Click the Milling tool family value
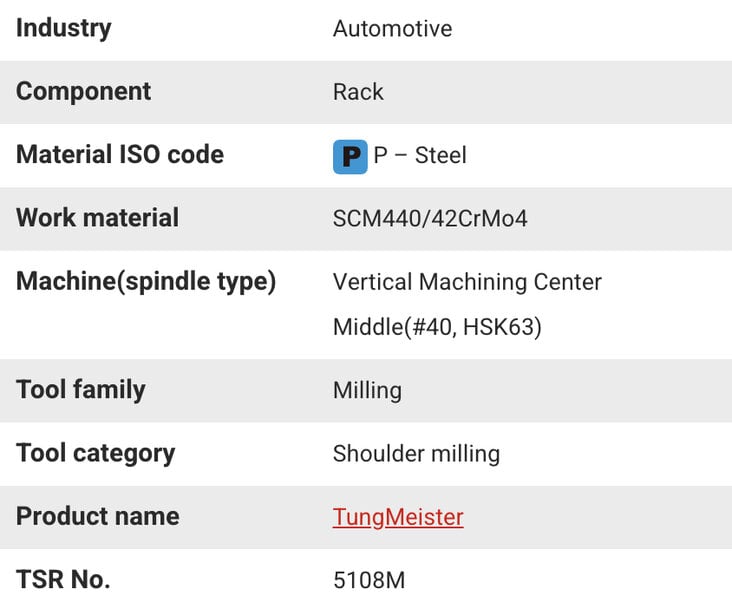732x609 pixels. tap(367, 391)
